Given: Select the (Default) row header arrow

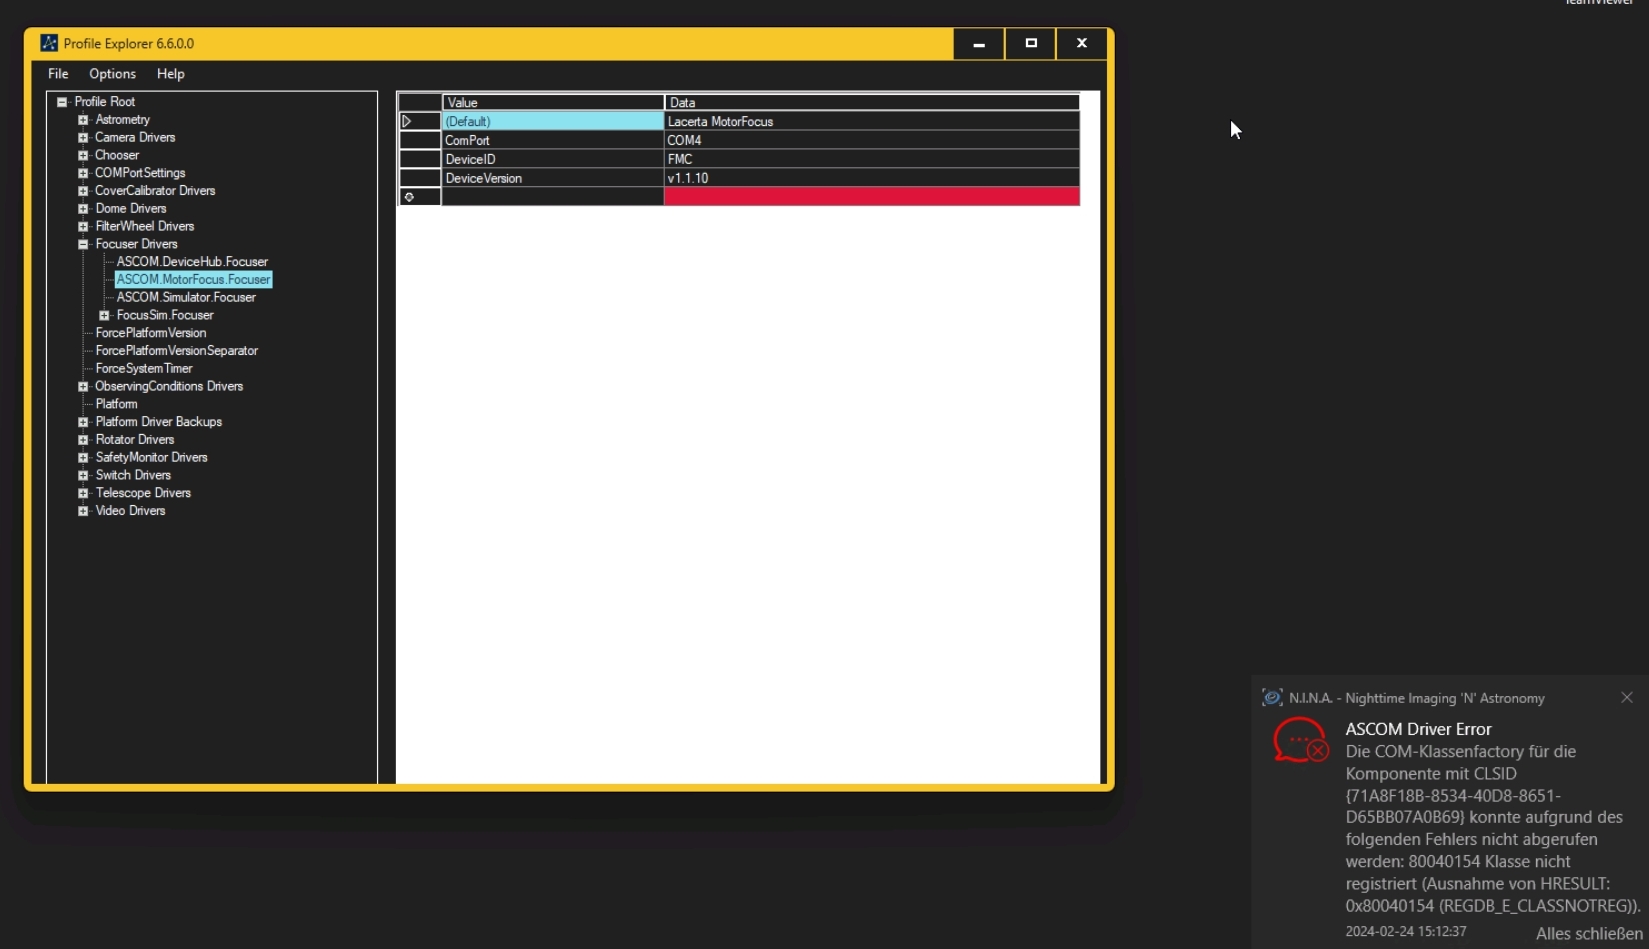Looking at the screenshot, I should [x=420, y=121].
